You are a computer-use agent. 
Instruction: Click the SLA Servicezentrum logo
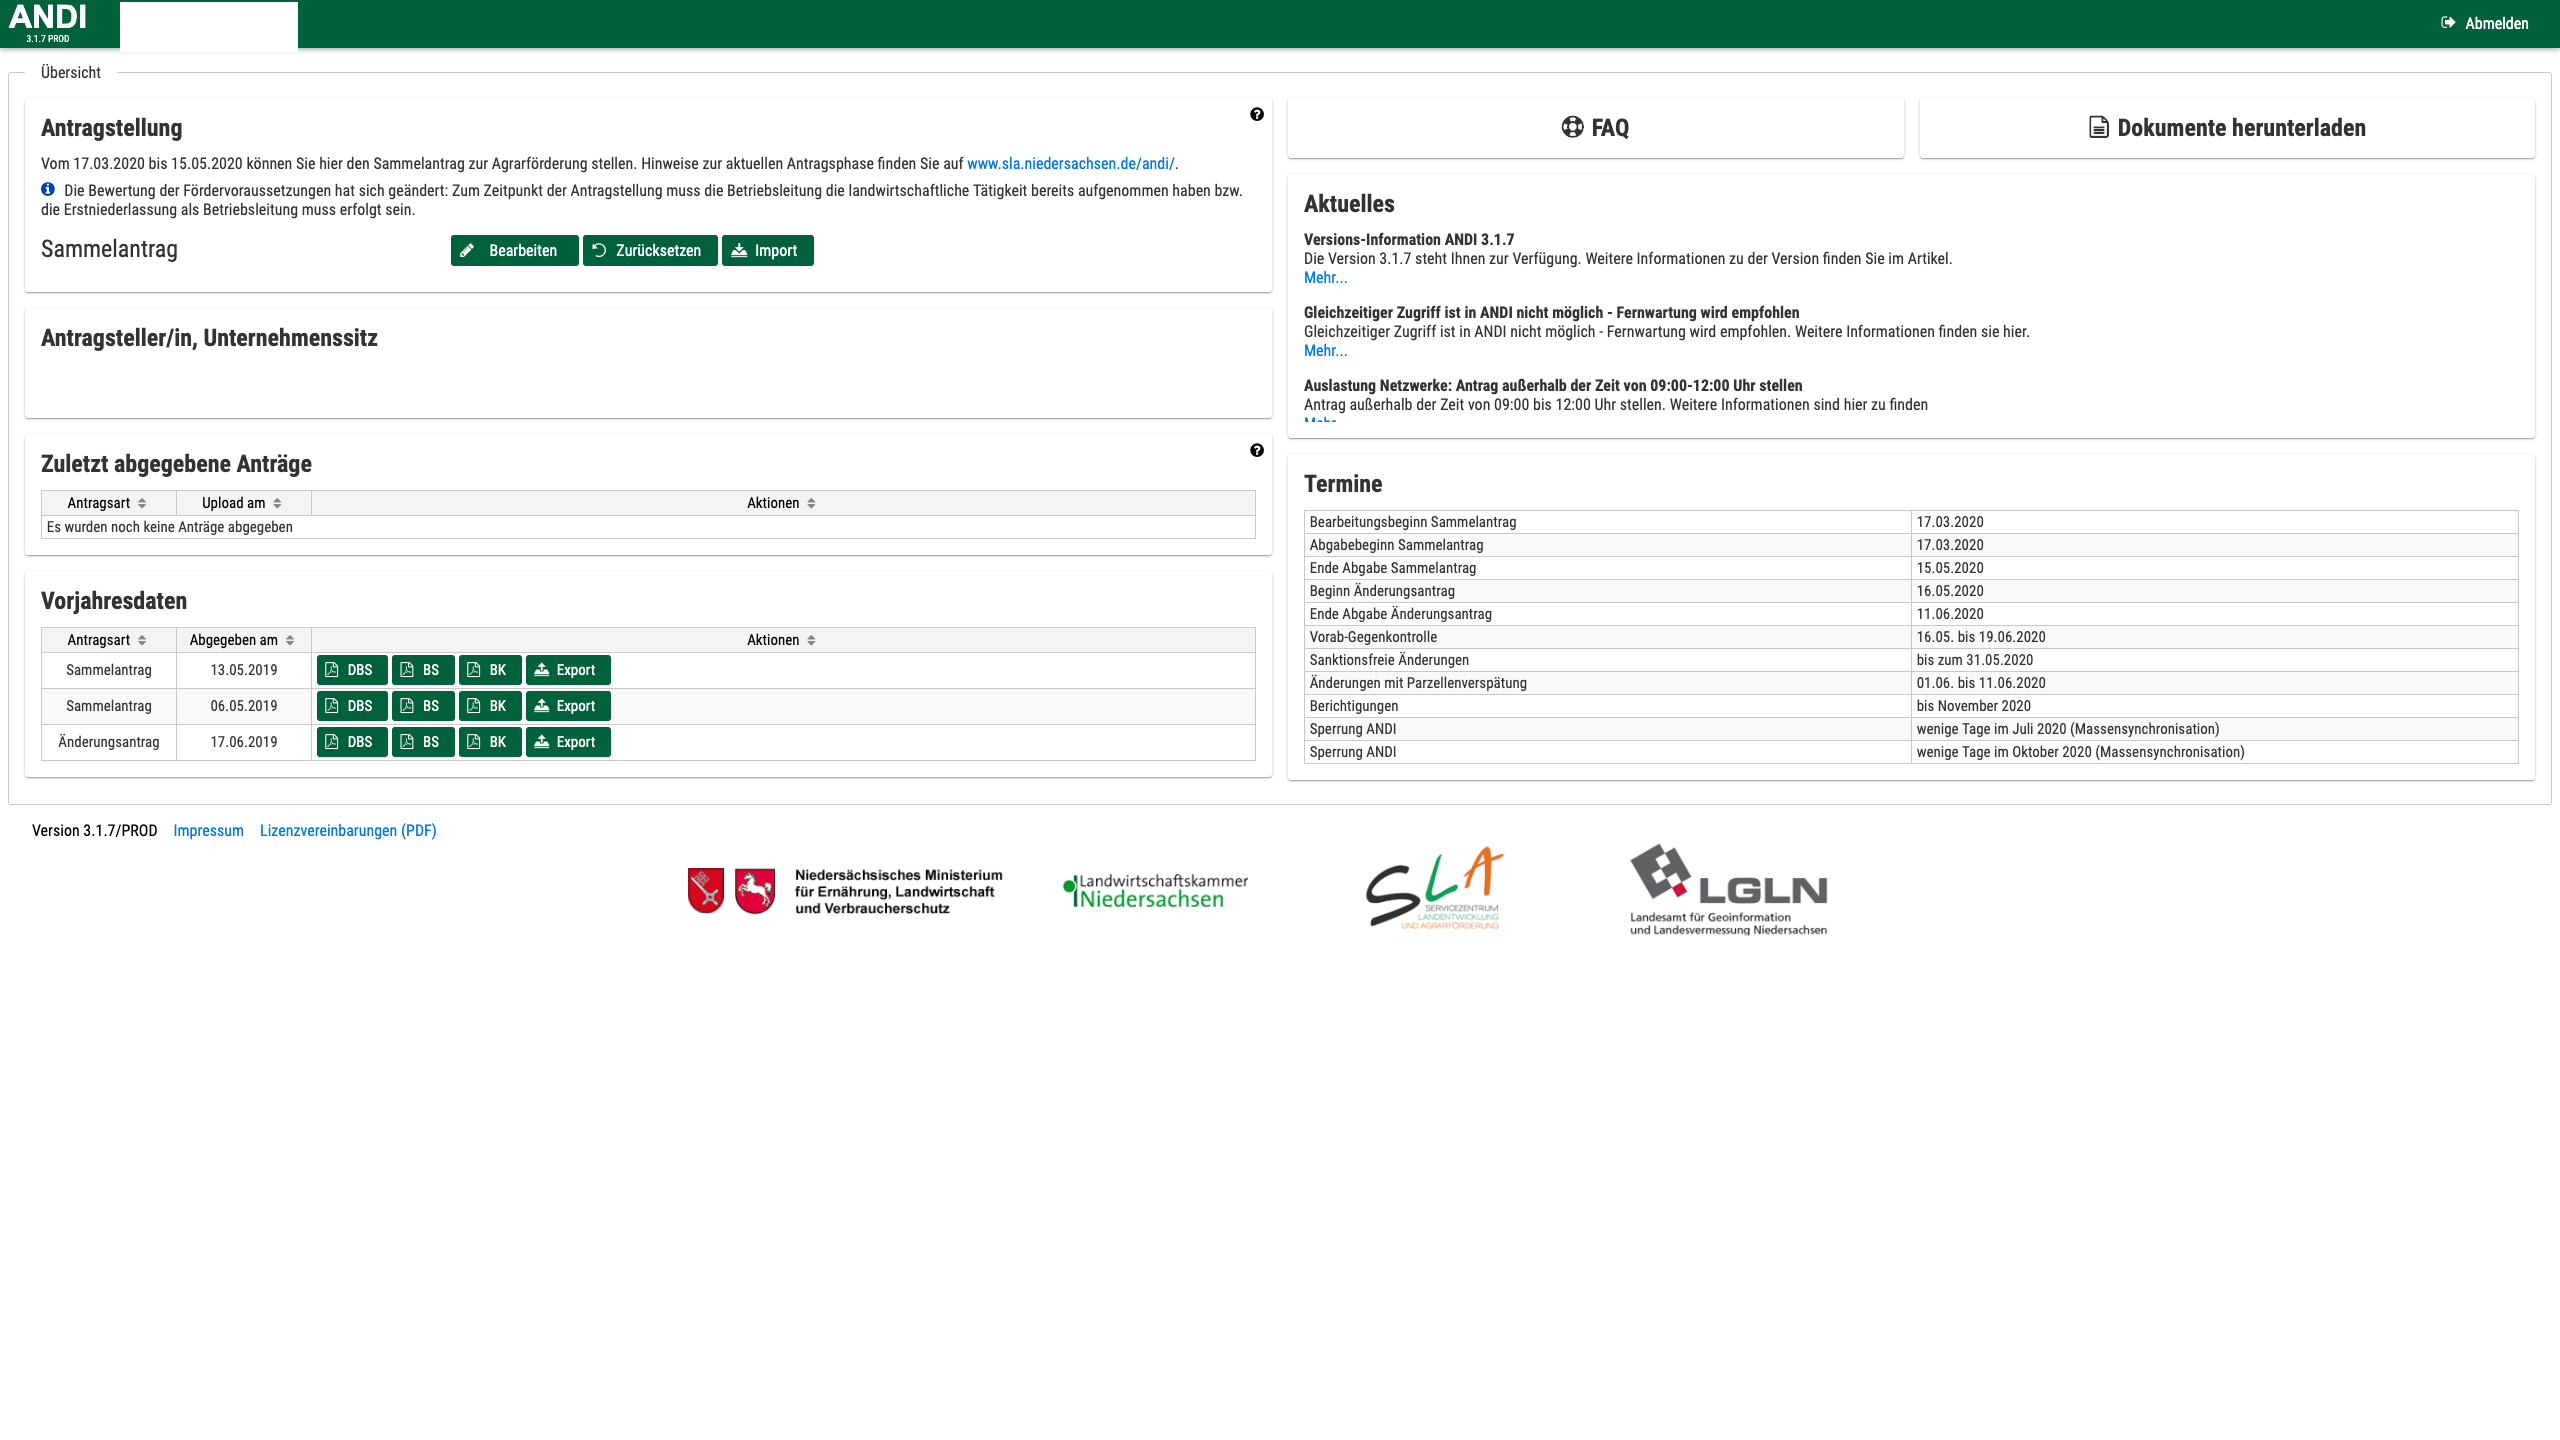click(1435, 888)
